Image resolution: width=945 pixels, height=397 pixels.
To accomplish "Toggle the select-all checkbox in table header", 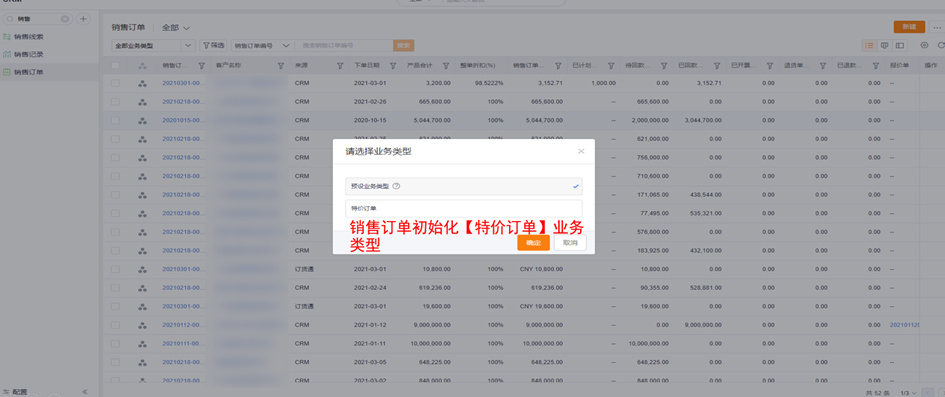I will [x=115, y=65].
